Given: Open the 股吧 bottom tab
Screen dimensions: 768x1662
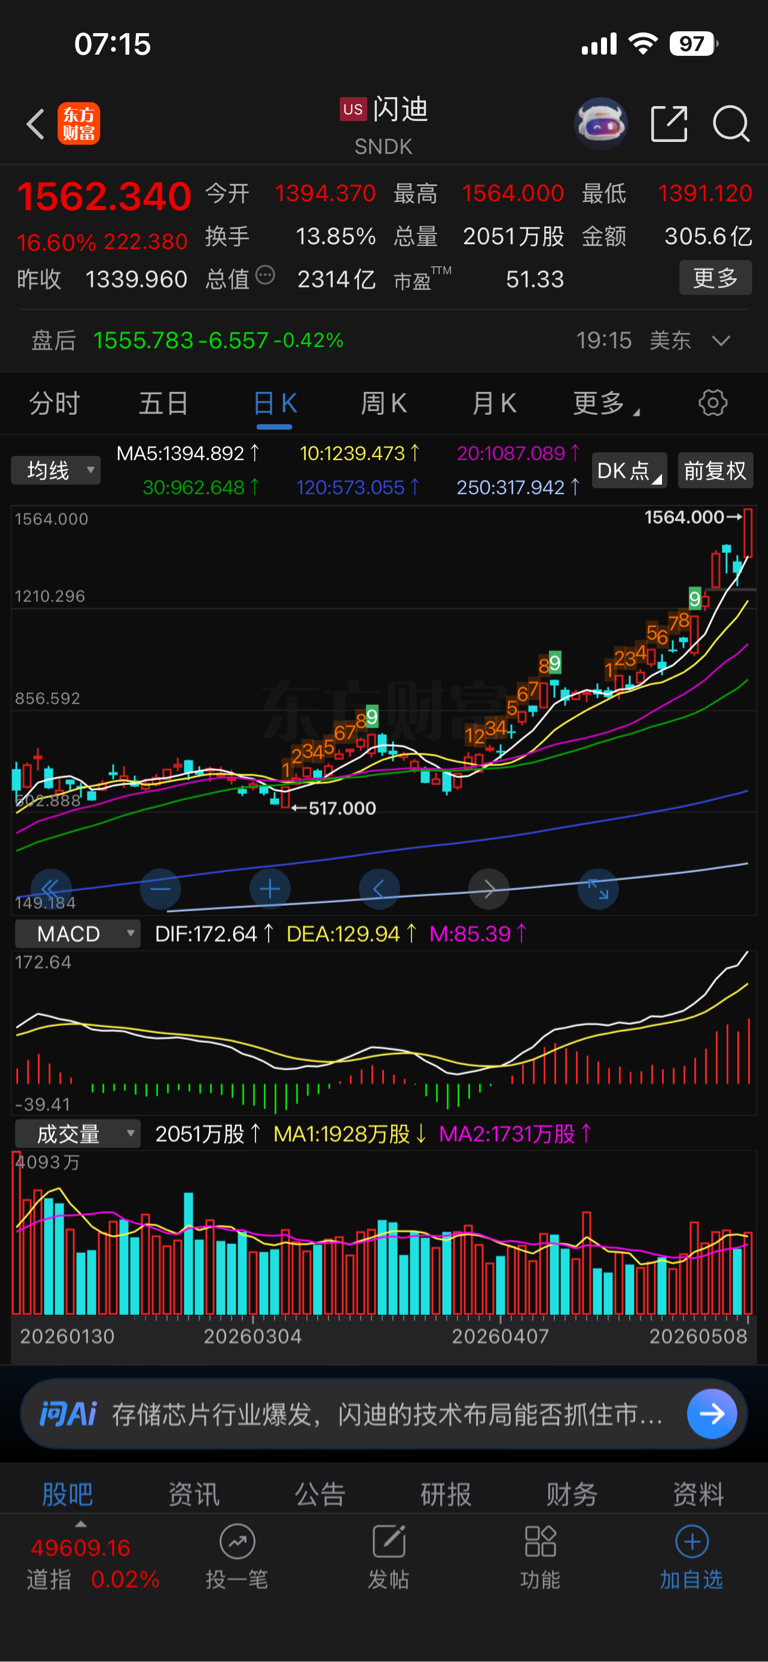Looking at the screenshot, I should point(67,1494).
